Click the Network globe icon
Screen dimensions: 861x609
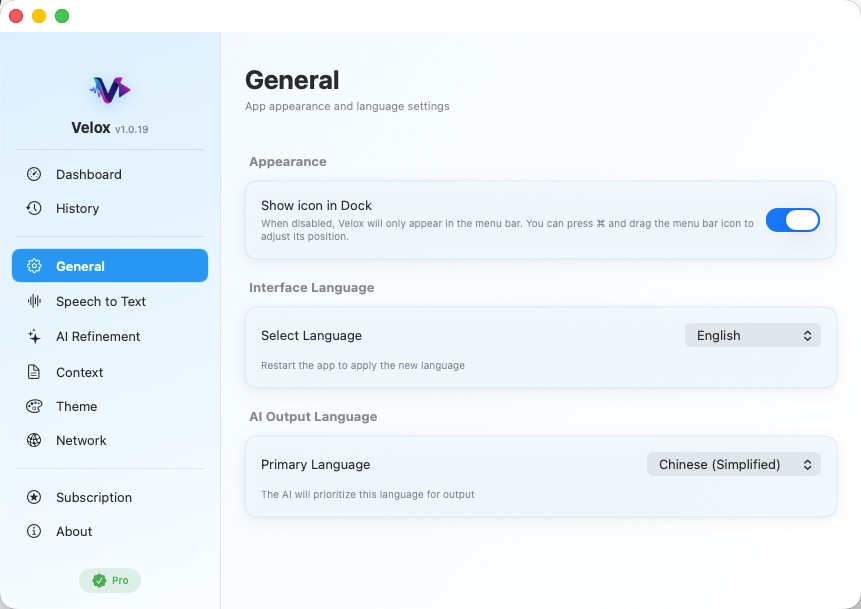(x=33, y=440)
